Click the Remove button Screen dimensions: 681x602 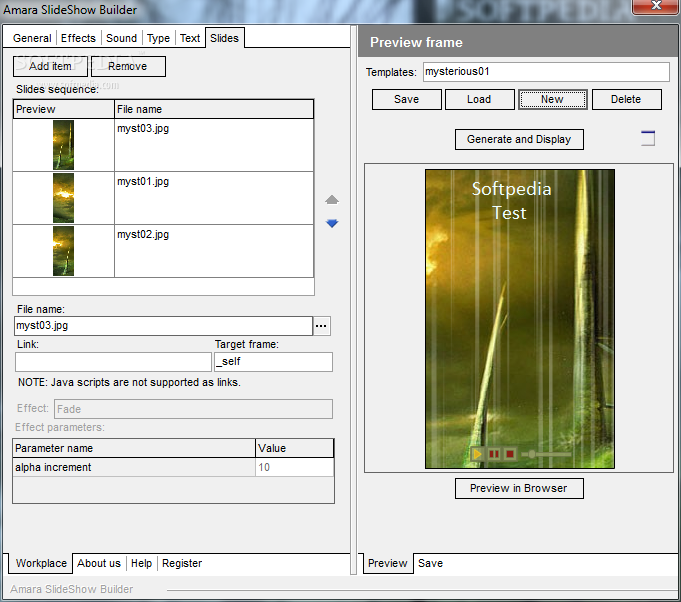coord(128,66)
